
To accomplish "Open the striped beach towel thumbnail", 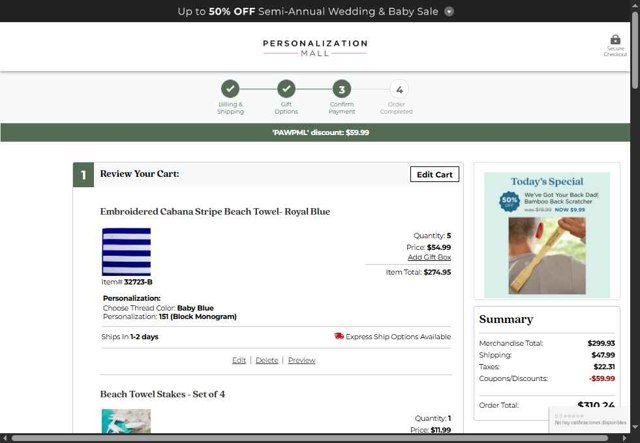I will coord(126,252).
